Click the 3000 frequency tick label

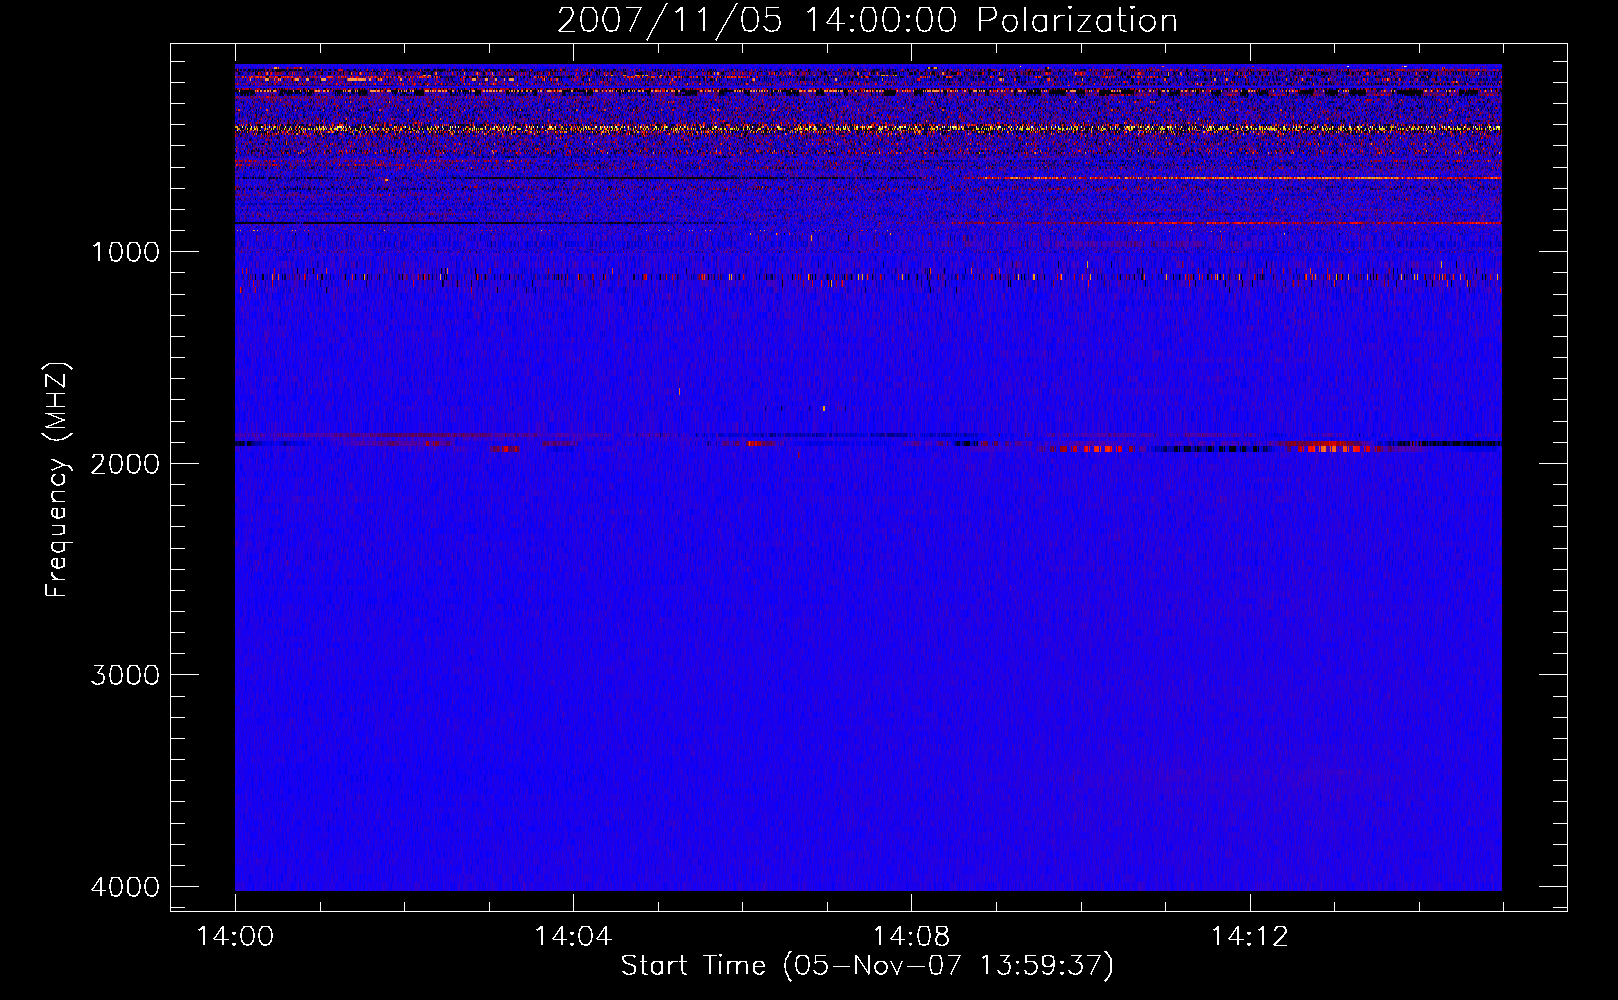pos(125,675)
